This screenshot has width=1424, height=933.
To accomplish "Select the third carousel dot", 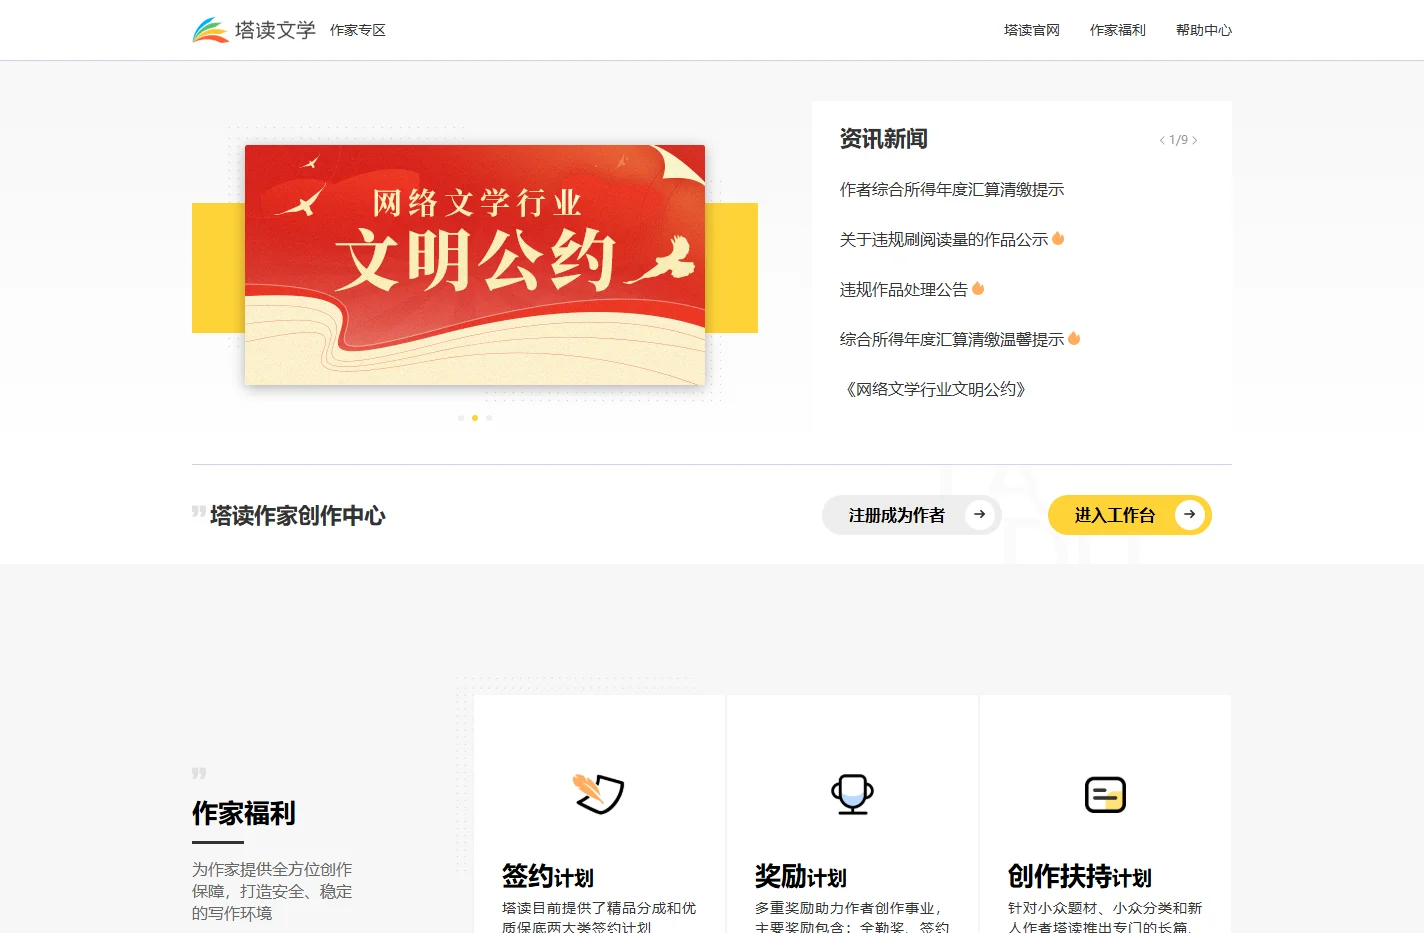I will (488, 418).
